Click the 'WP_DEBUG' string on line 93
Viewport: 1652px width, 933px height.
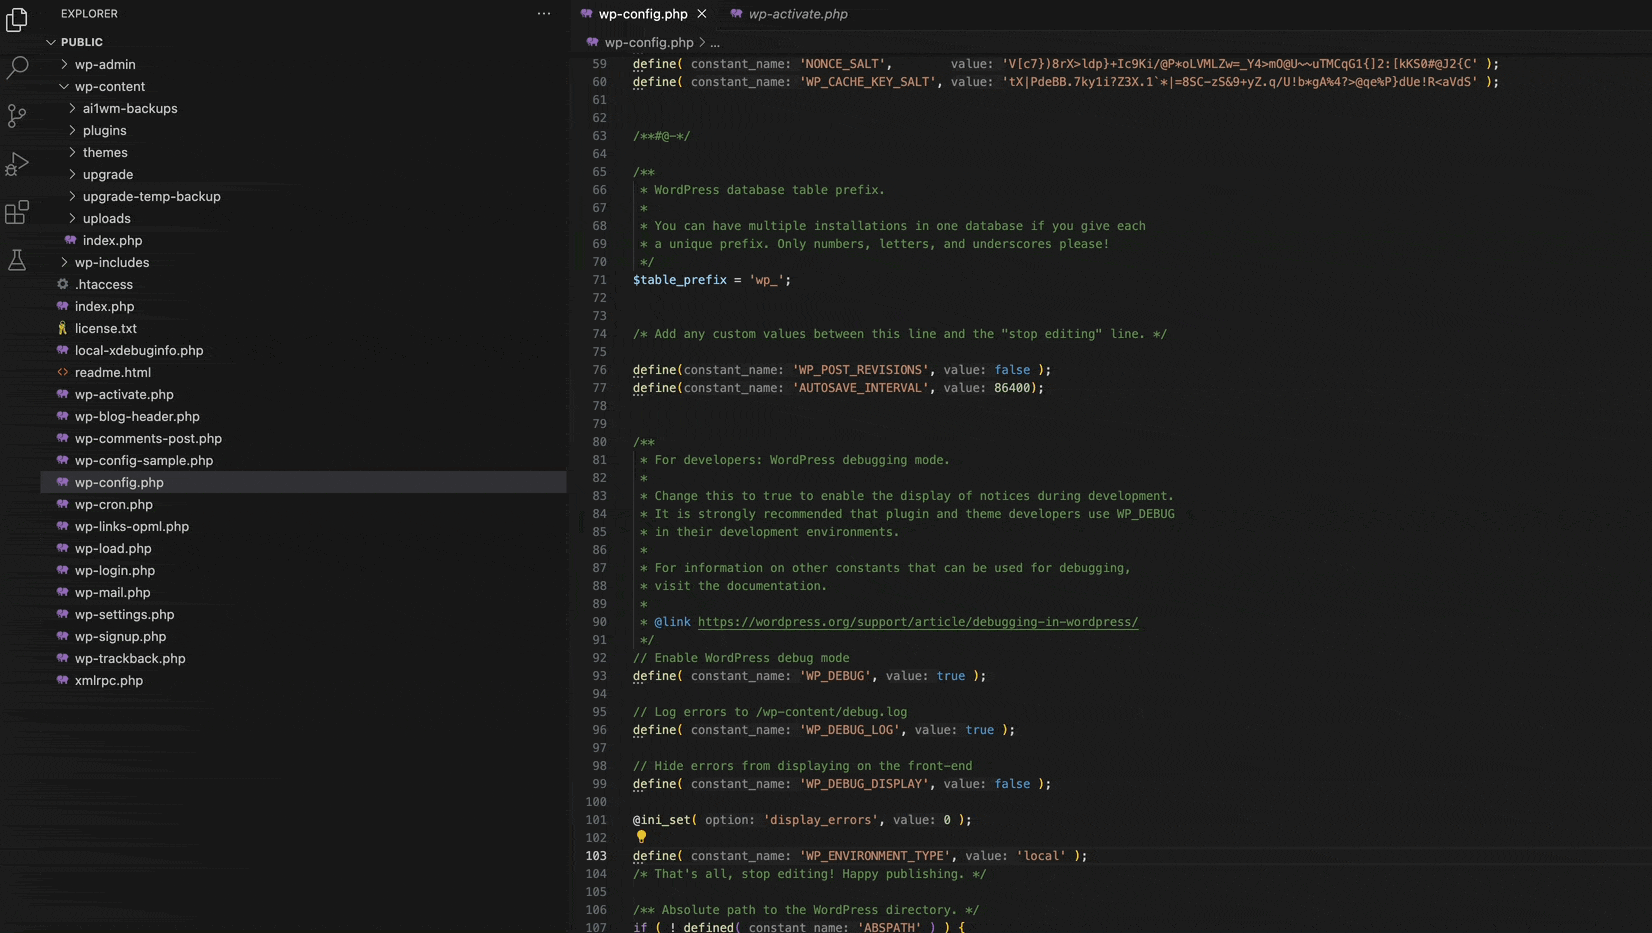(835, 676)
